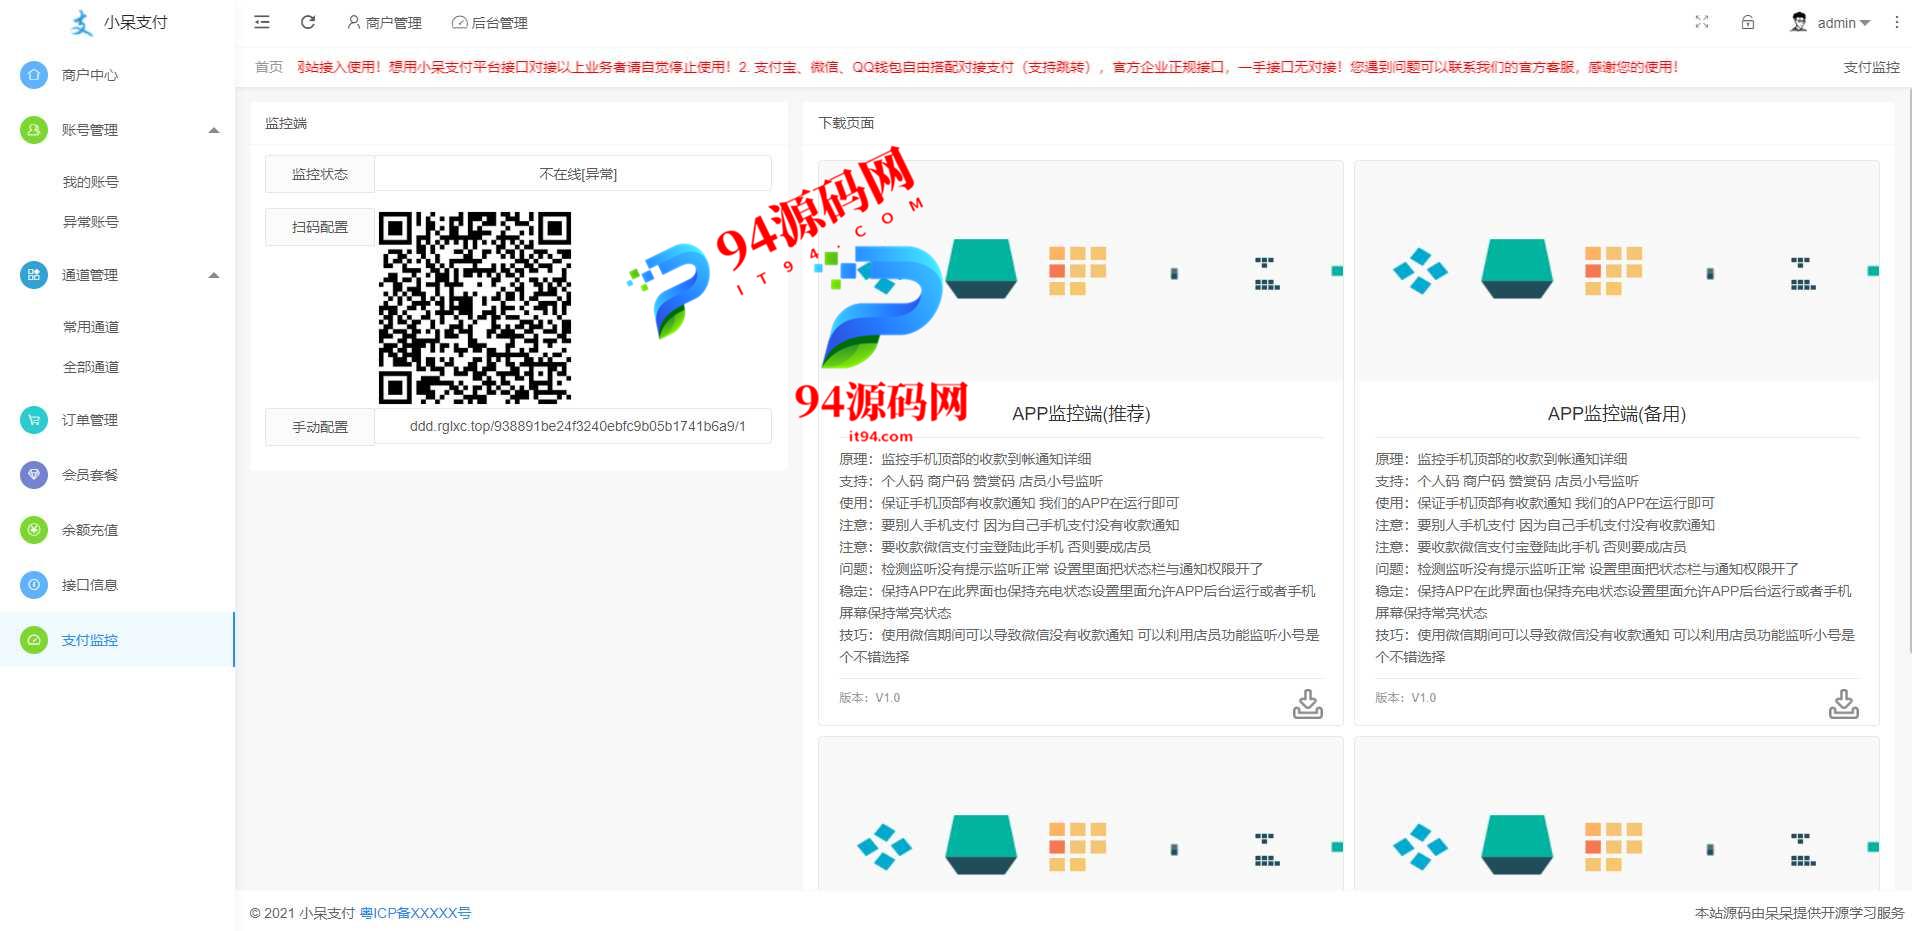
Task: Click the APP监控端(备用) title
Action: pos(1617,414)
